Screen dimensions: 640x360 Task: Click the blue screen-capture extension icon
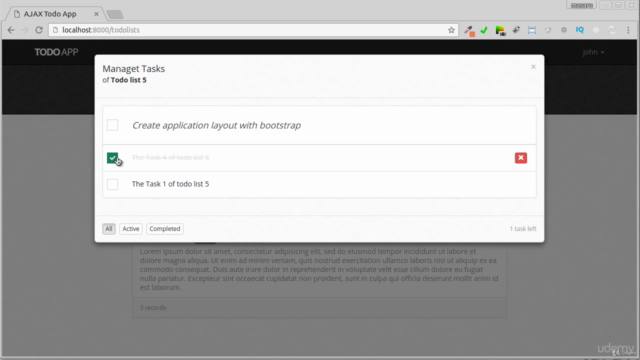pos(532,30)
